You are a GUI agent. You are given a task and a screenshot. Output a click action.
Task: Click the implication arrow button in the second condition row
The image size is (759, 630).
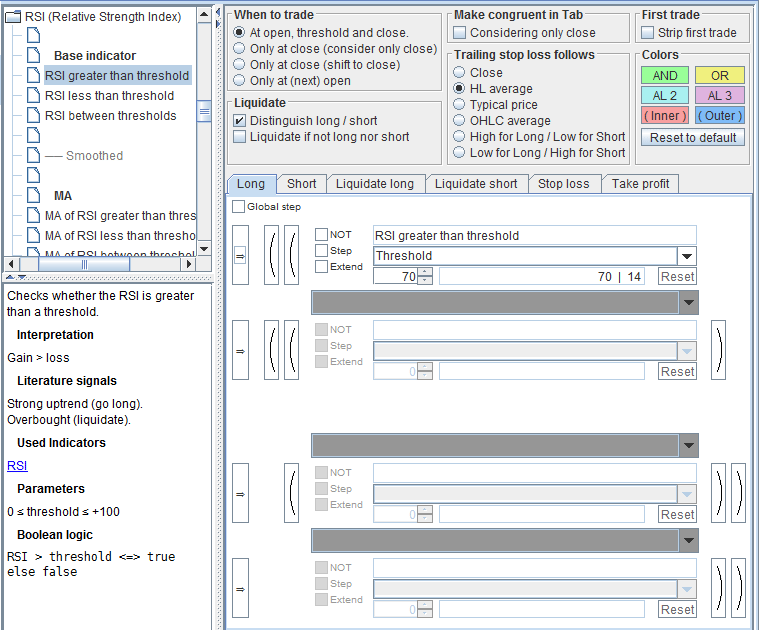coord(241,350)
